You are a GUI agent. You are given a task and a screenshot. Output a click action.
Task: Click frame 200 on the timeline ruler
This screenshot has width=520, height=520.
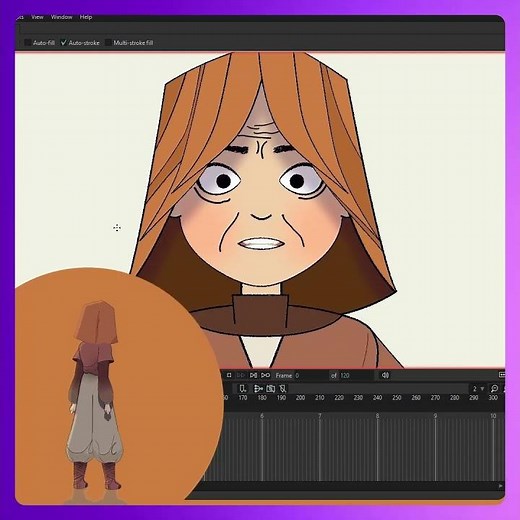pyautogui.click(x=300, y=398)
